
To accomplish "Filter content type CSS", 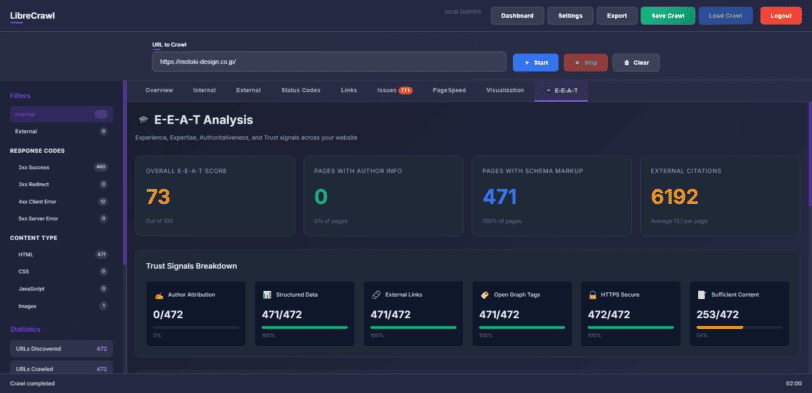I will click(x=61, y=271).
